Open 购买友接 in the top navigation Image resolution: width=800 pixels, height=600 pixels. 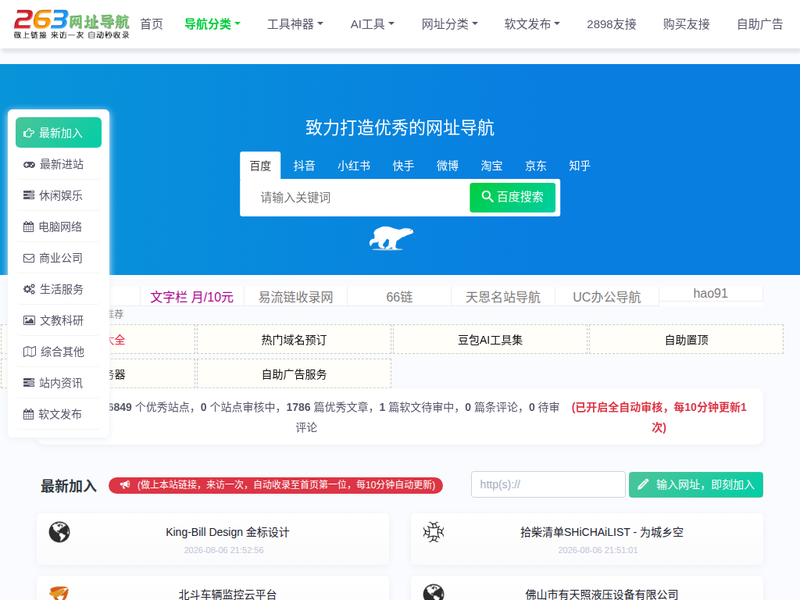686,24
